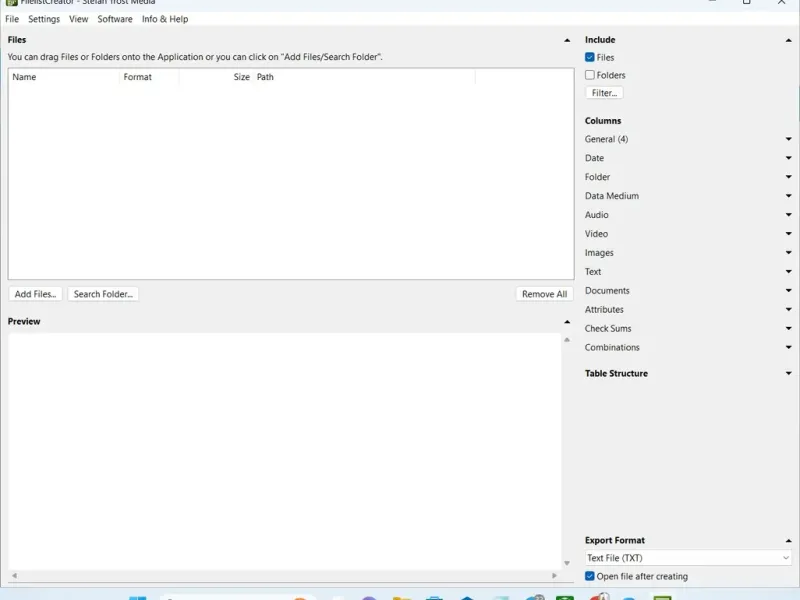Expand the Folder columns group
The width and height of the screenshot is (800, 600).
[788, 177]
